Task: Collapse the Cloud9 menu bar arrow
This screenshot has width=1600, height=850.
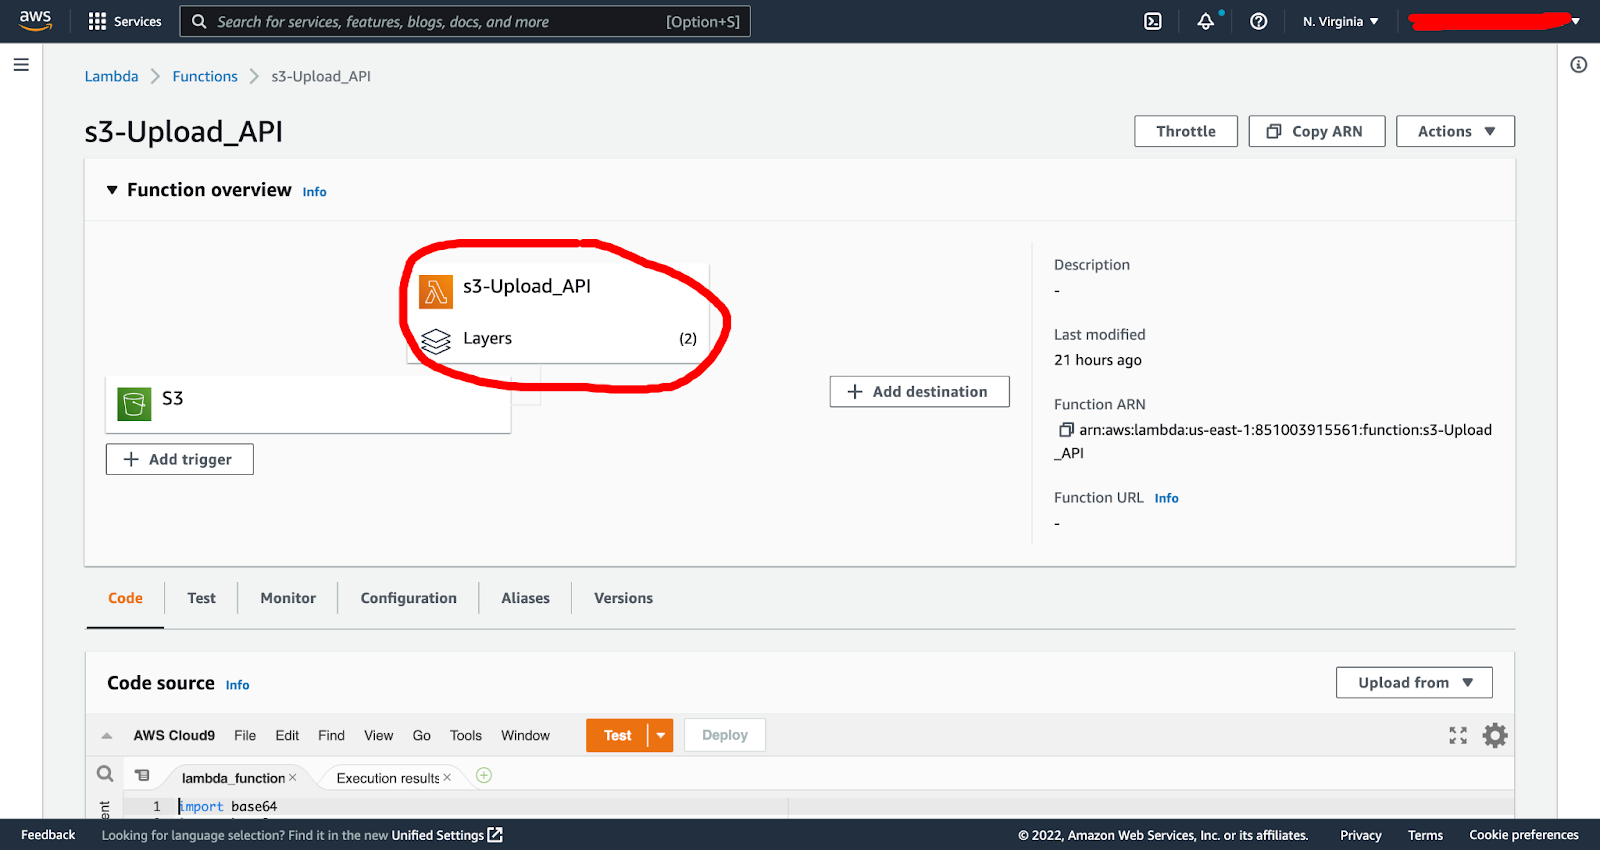Action: pyautogui.click(x=107, y=736)
